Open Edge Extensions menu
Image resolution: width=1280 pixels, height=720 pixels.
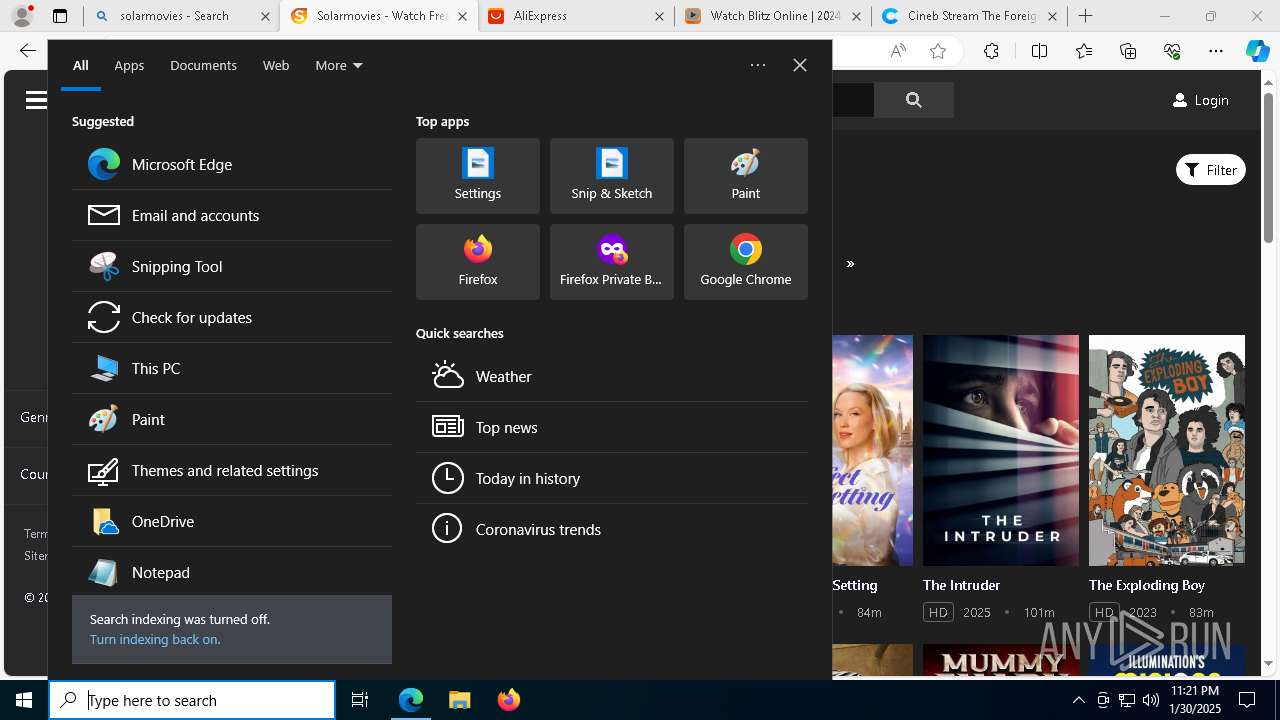[x=991, y=51]
